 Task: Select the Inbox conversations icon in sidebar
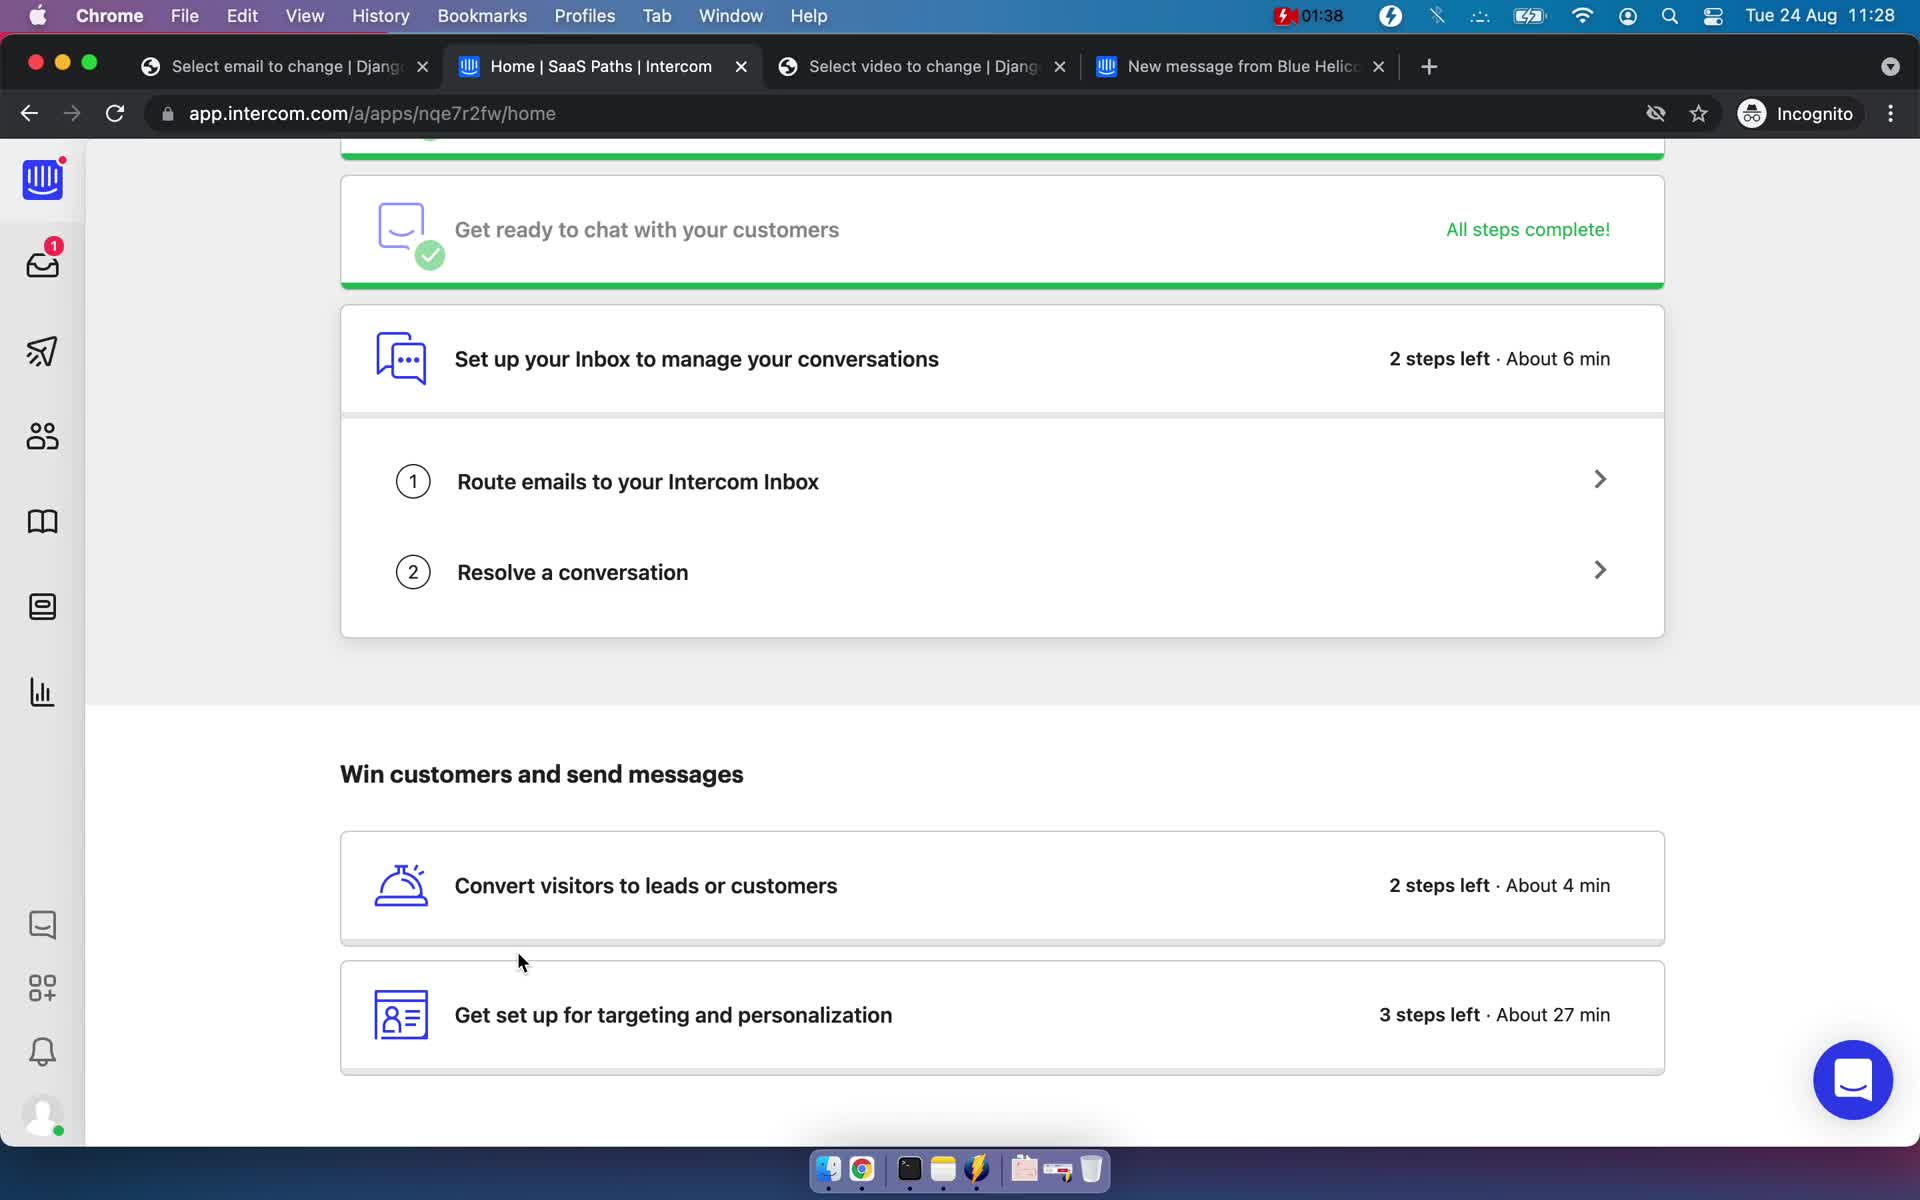[x=43, y=265]
